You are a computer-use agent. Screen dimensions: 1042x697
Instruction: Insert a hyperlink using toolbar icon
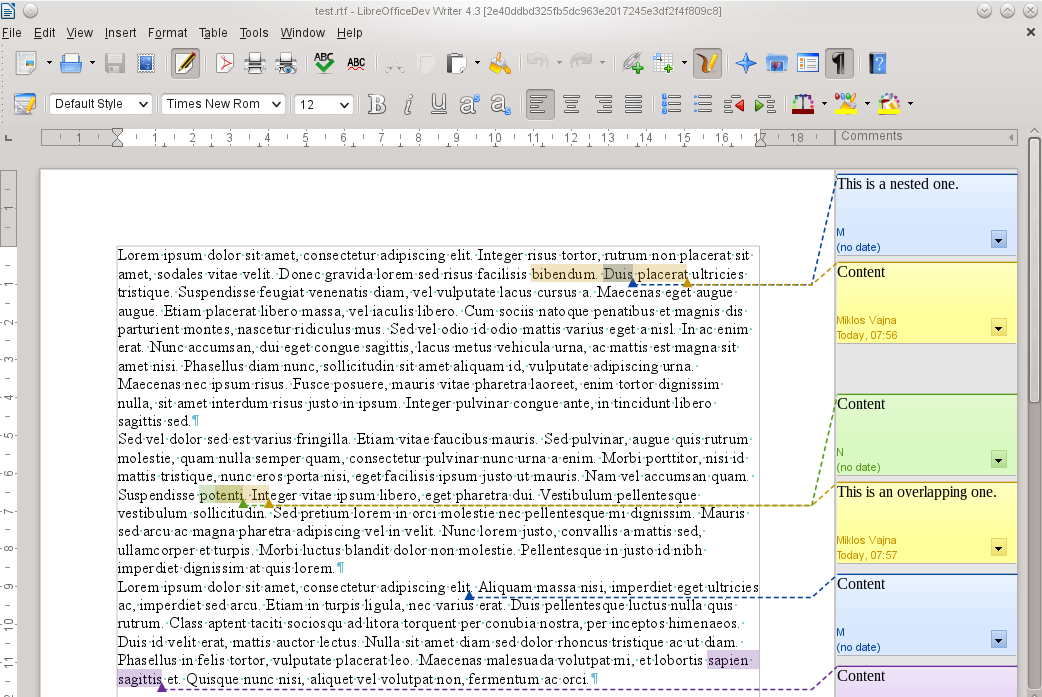(x=631, y=64)
